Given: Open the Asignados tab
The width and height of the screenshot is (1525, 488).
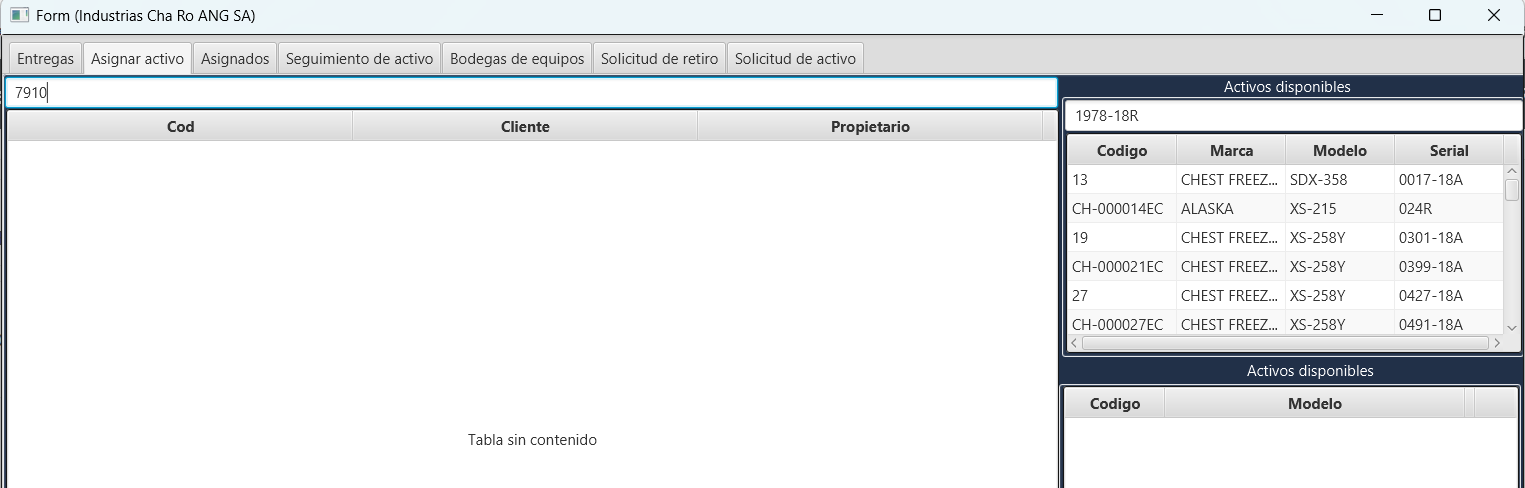Looking at the screenshot, I should 235,59.
